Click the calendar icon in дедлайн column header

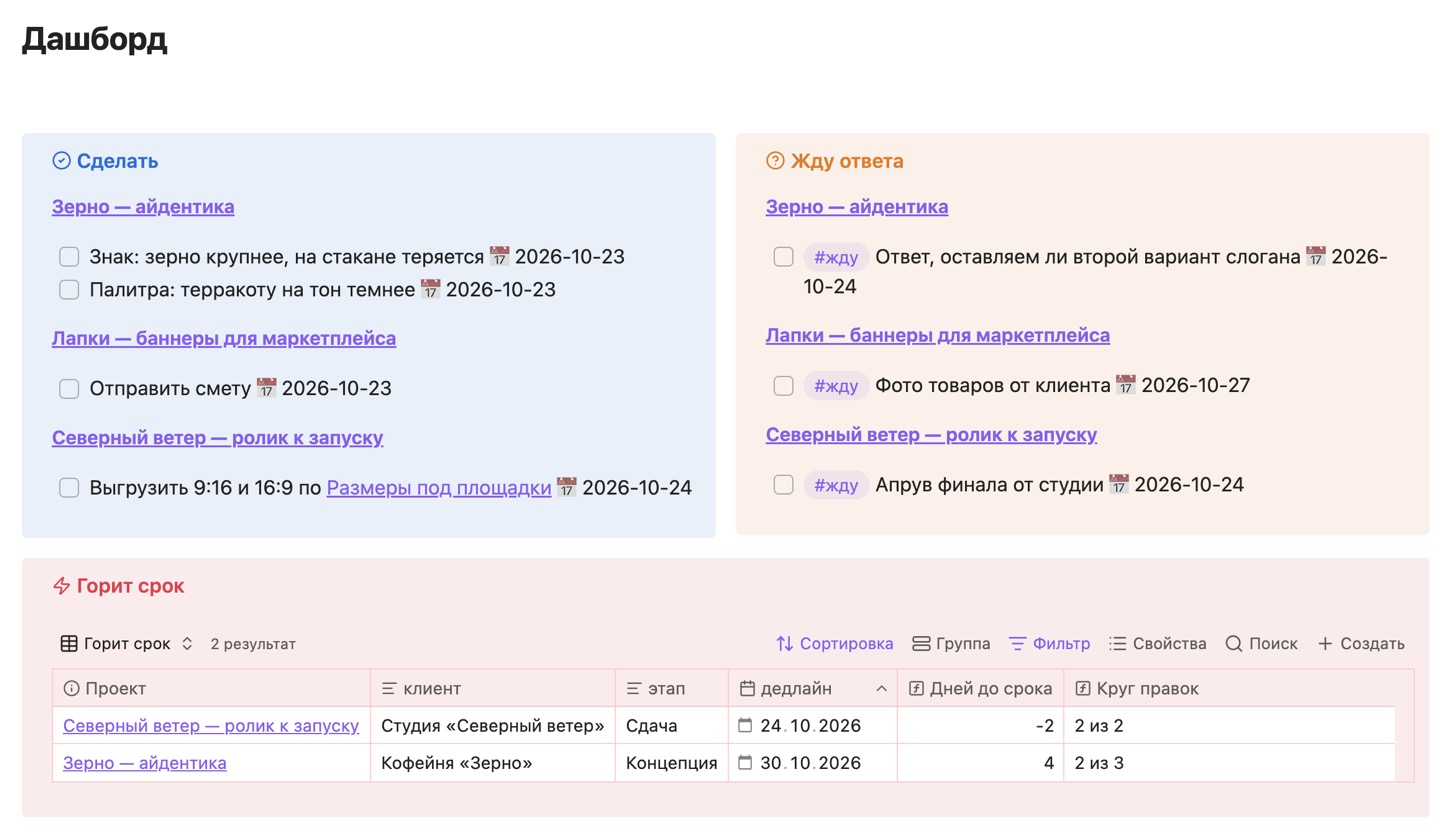point(747,688)
